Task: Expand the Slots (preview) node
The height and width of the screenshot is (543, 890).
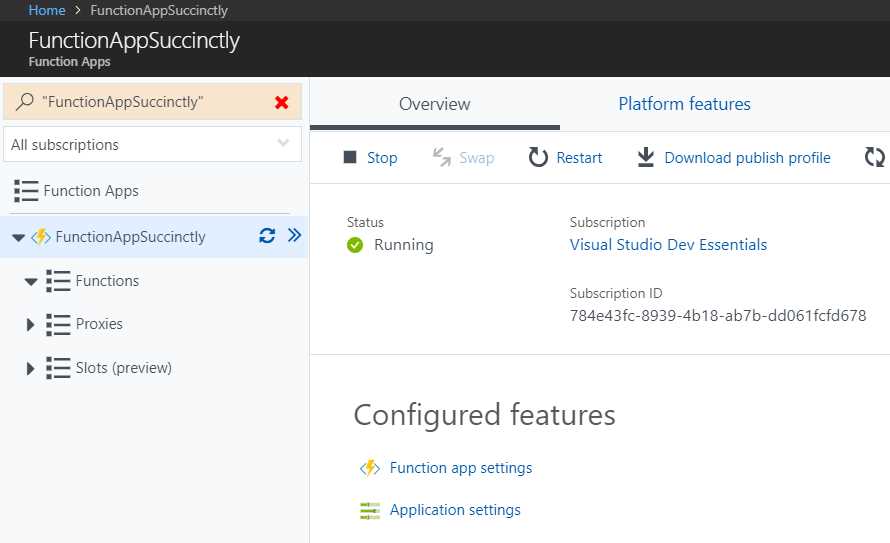Action: 31,369
